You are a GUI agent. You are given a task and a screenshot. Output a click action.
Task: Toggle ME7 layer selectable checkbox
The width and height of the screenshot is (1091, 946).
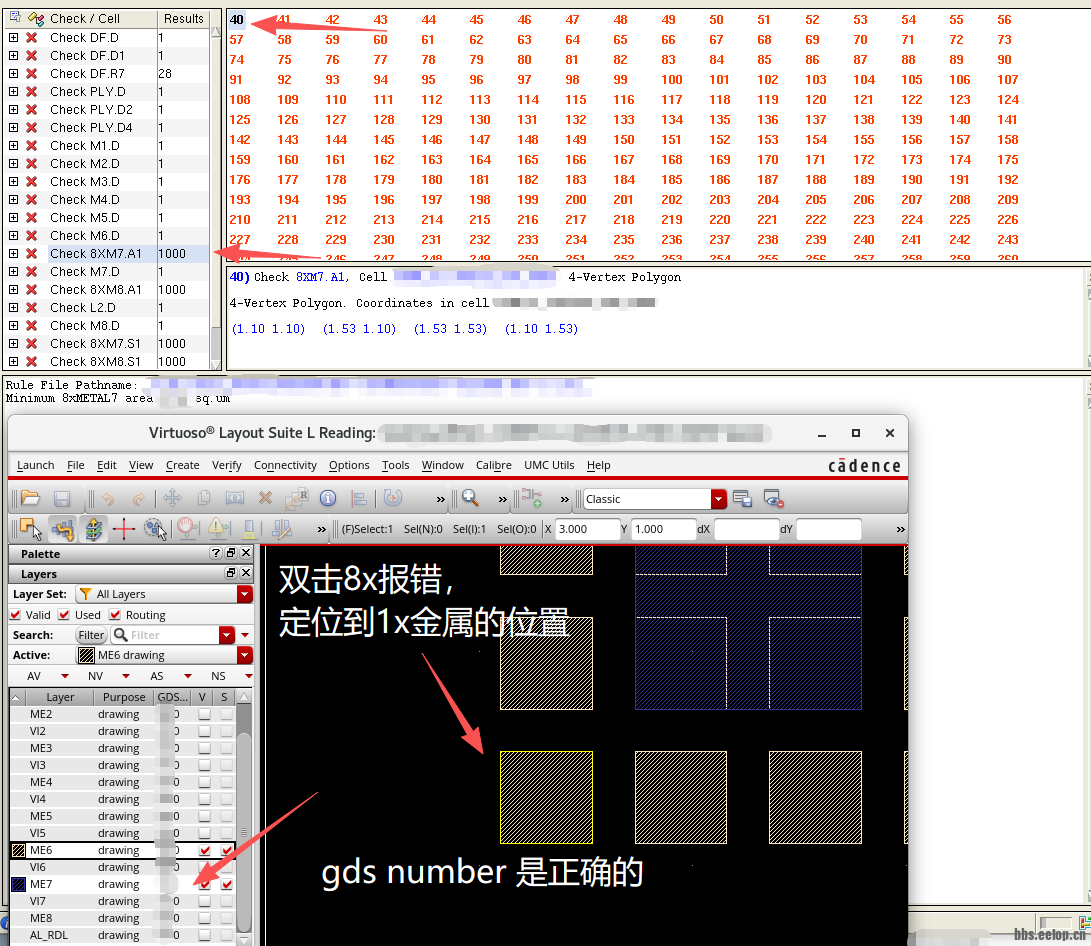coord(227,884)
